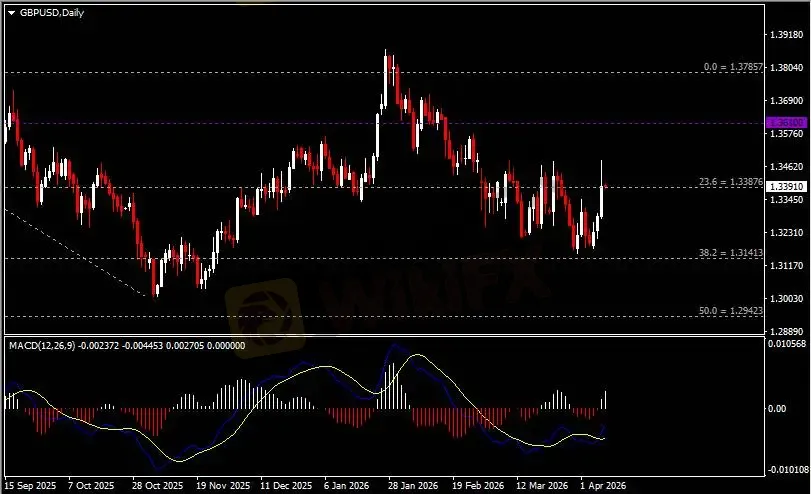811x494 pixels.
Task: Select the 38.2 = 1.31413 Fibonacci label
Action: pos(731,252)
